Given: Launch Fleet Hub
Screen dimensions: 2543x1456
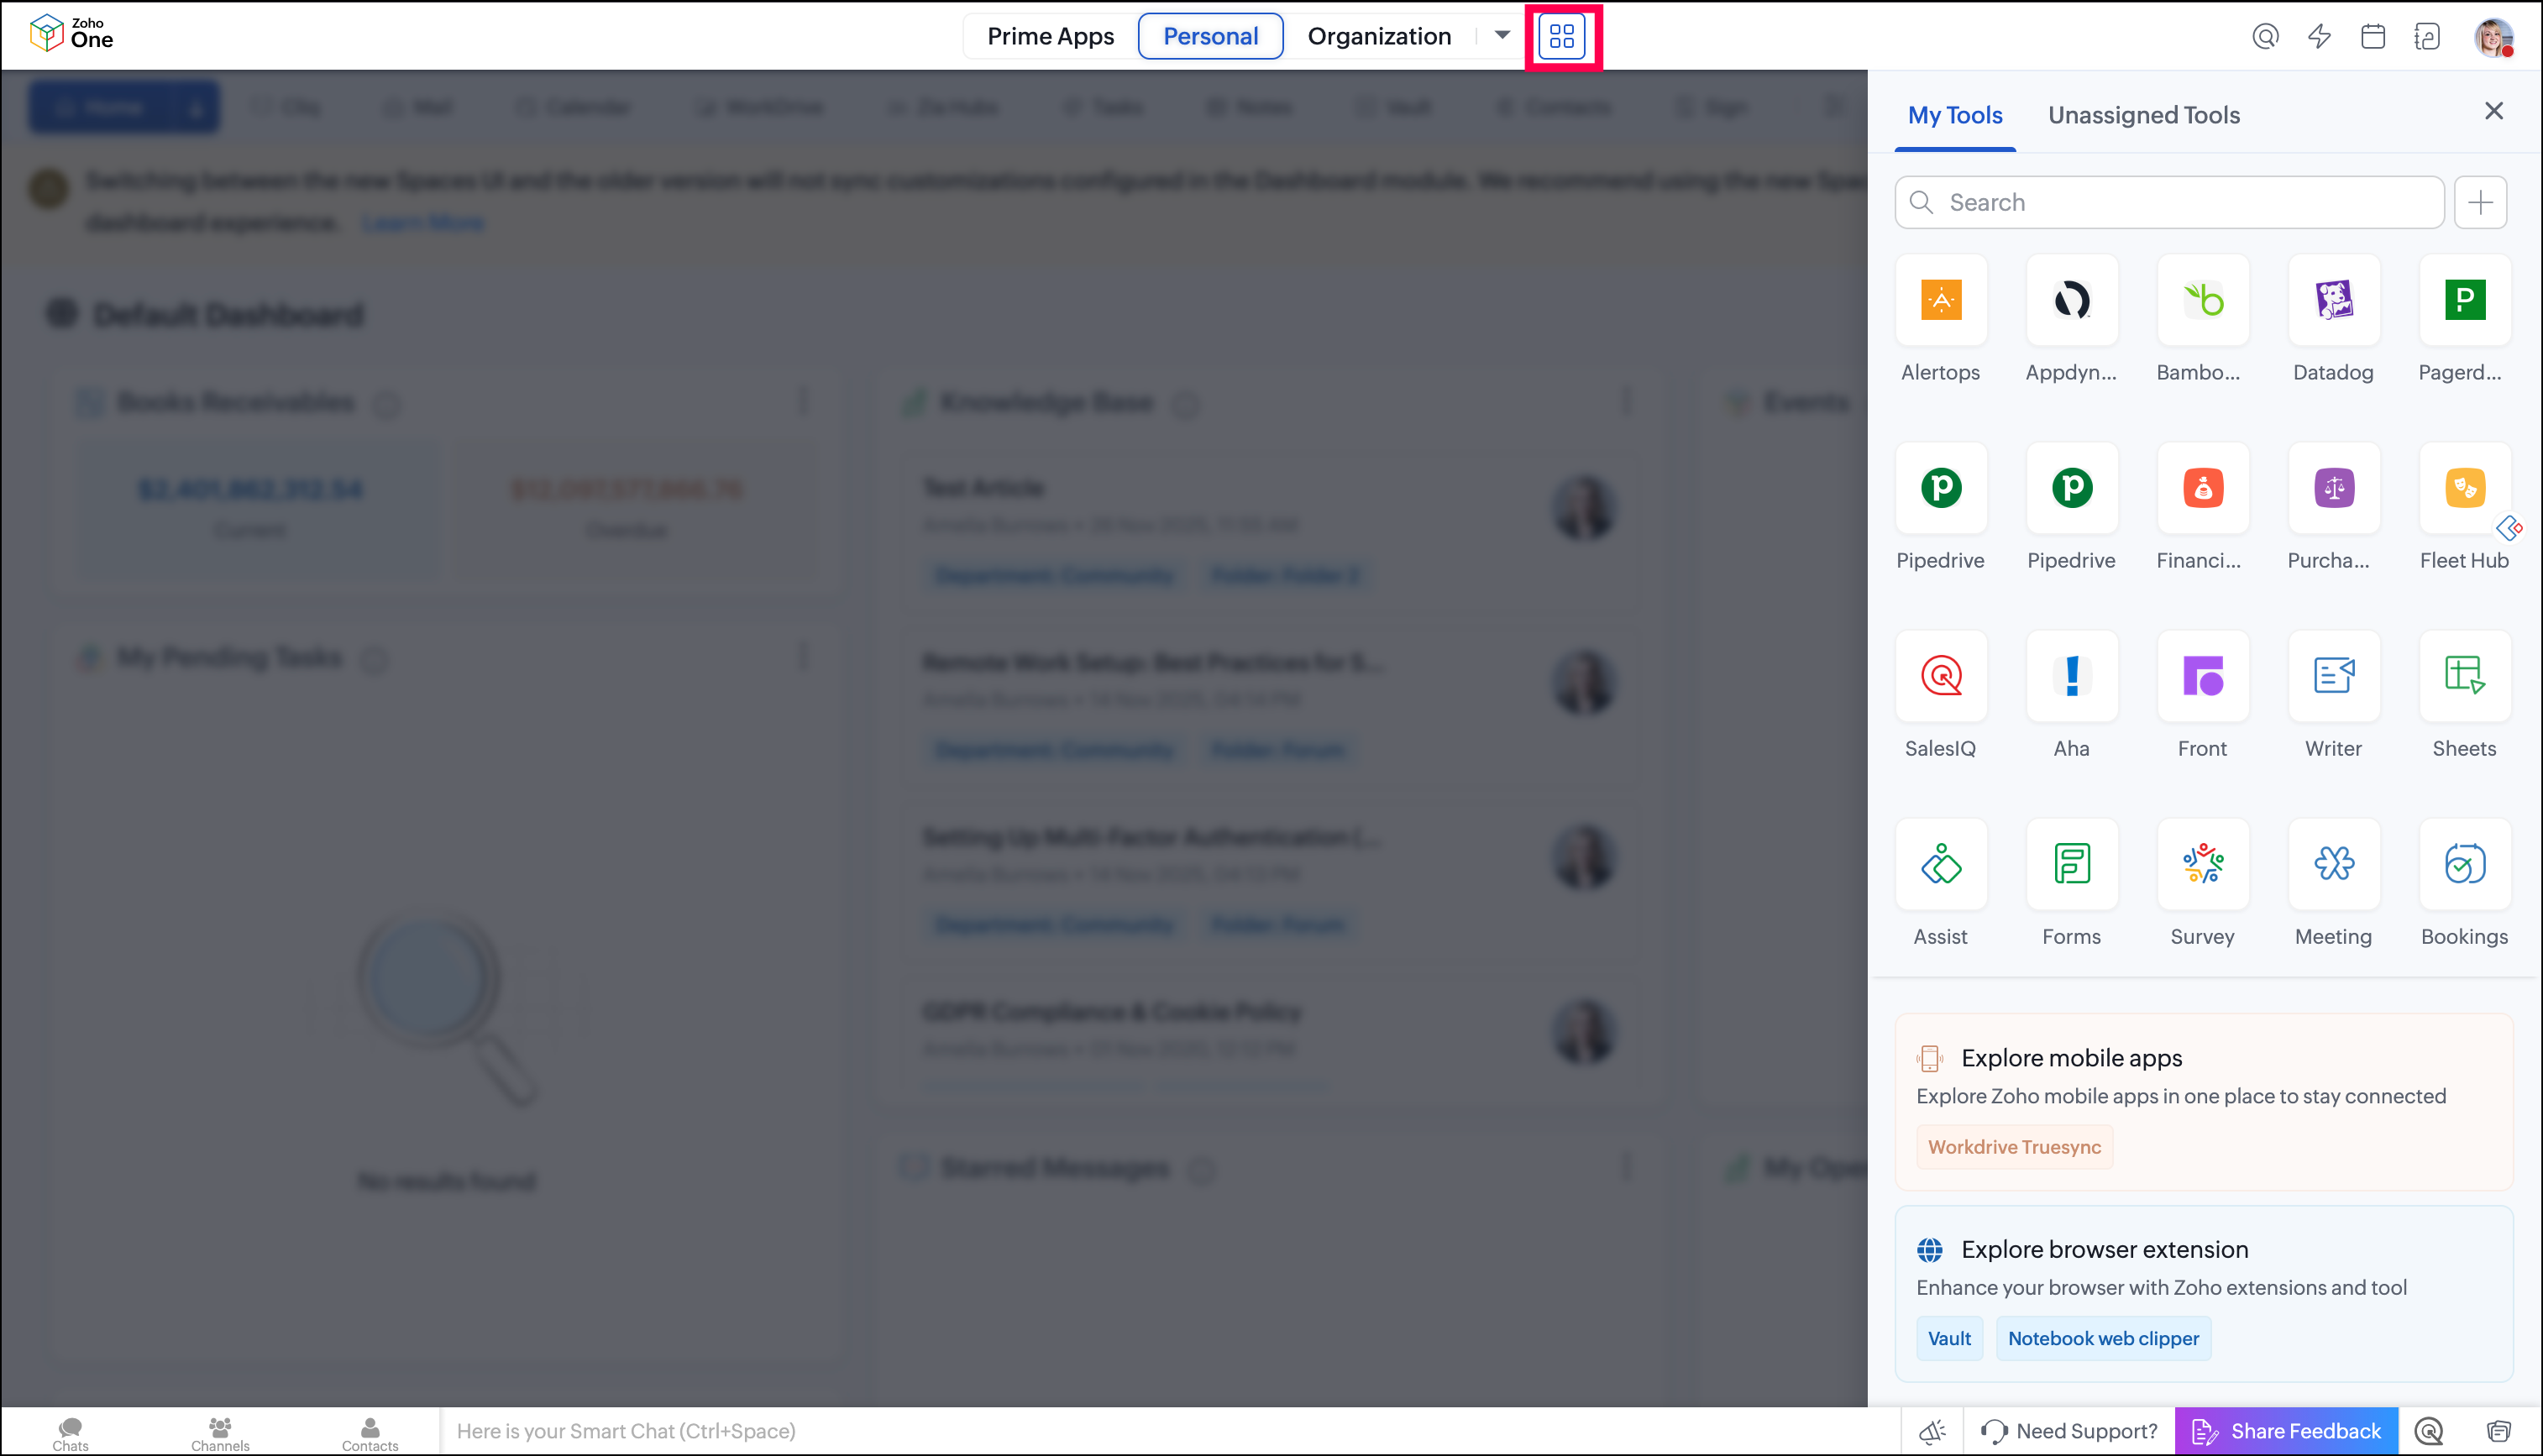Looking at the screenshot, I should tap(2464, 488).
